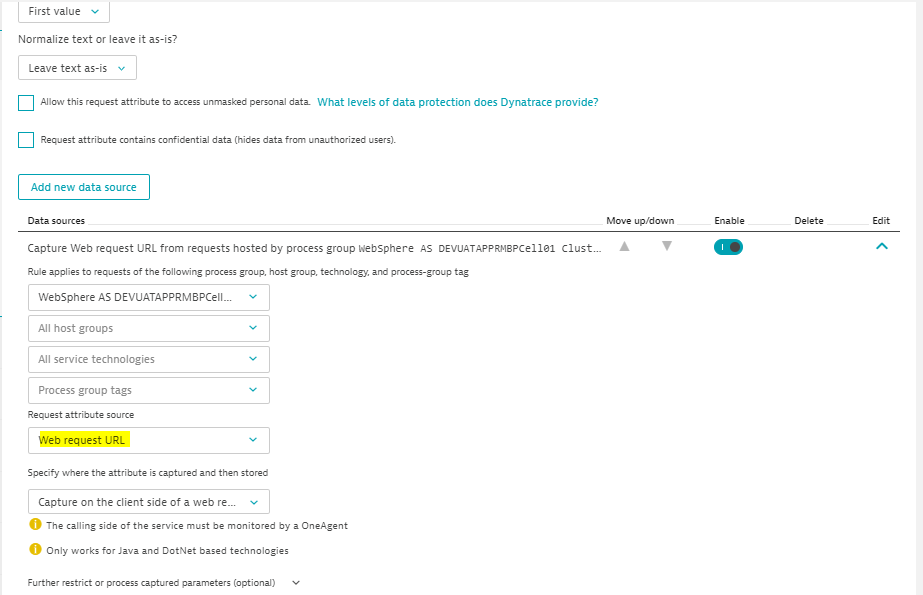This screenshot has width=923, height=595.
Task: Open 'Web request URL' source dropdown
Action: pyautogui.click(x=148, y=440)
